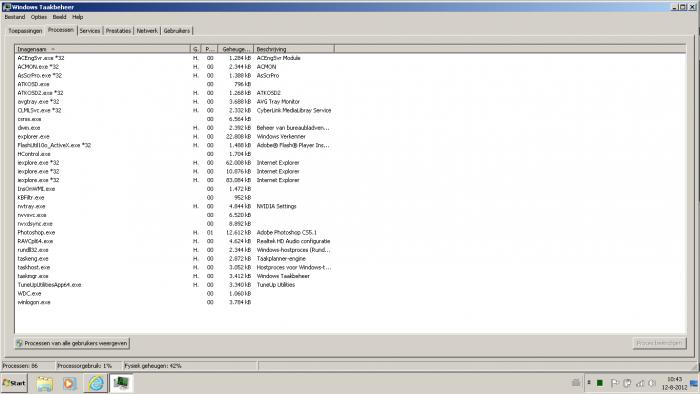Select the TuneUpUtilitiesApp64.exe process row

coord(175,285)
